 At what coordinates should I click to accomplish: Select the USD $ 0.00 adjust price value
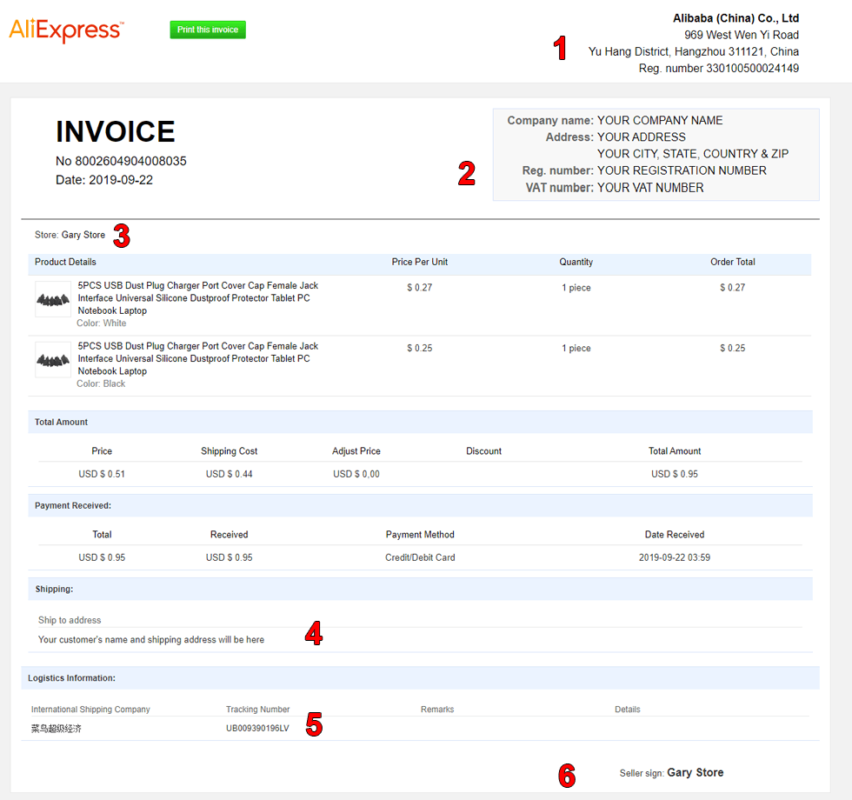pyautogui.click(x=356, y=474)
